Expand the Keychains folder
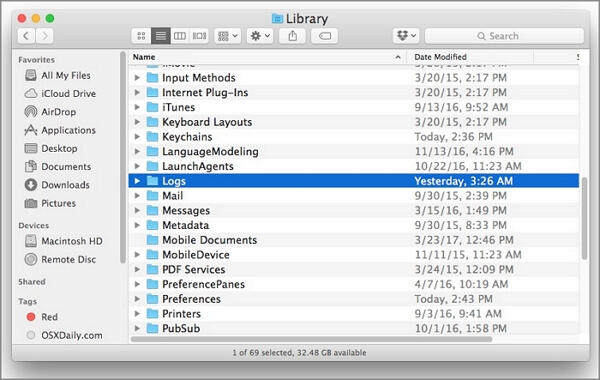The image size is (600, 380). (137, 137)
